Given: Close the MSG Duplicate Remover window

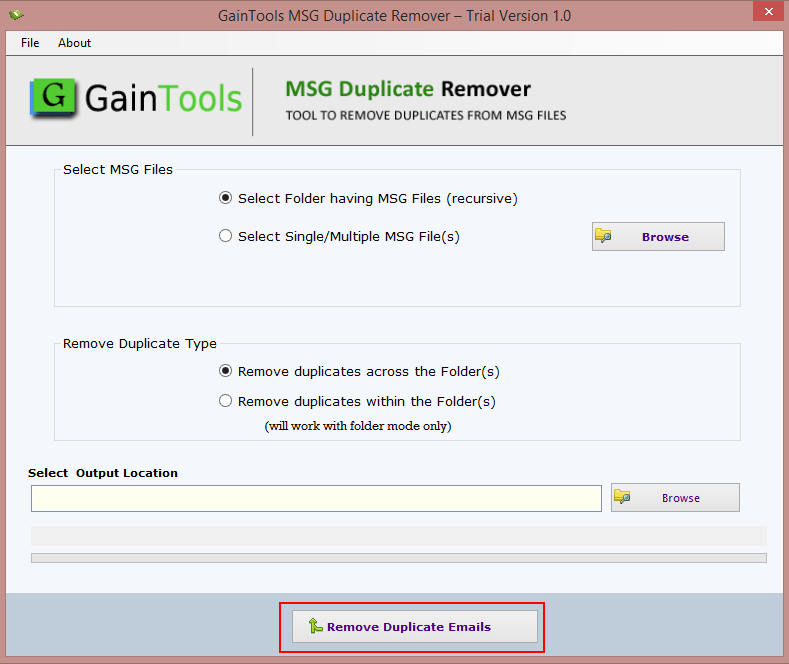Looking at the screenshot, I should [768, 11].
